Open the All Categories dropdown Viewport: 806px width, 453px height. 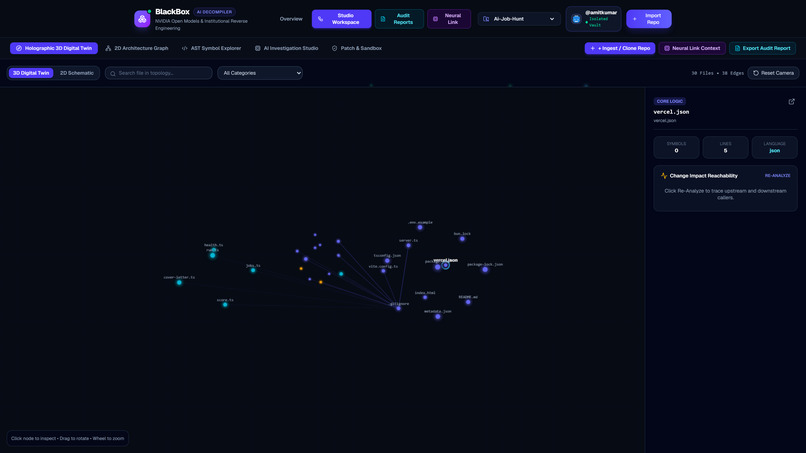click(x=260, y=73)
